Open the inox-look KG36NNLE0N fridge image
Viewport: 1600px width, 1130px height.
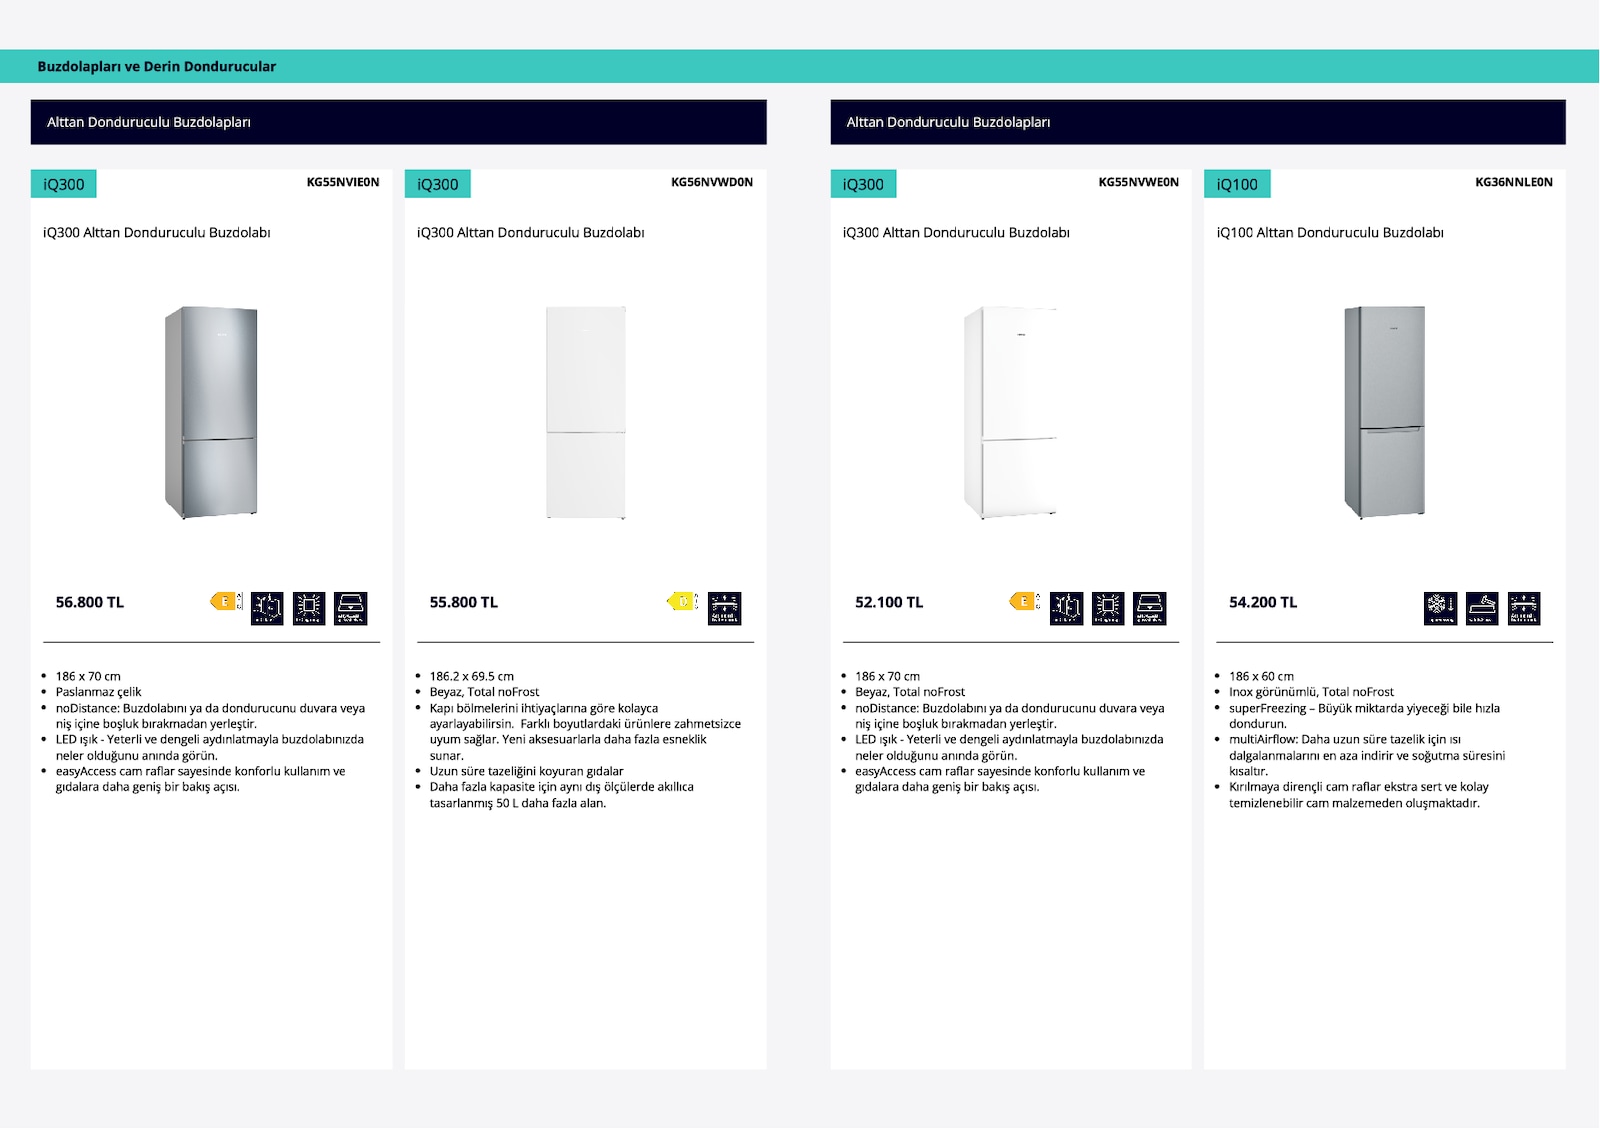click(1385, 412)
